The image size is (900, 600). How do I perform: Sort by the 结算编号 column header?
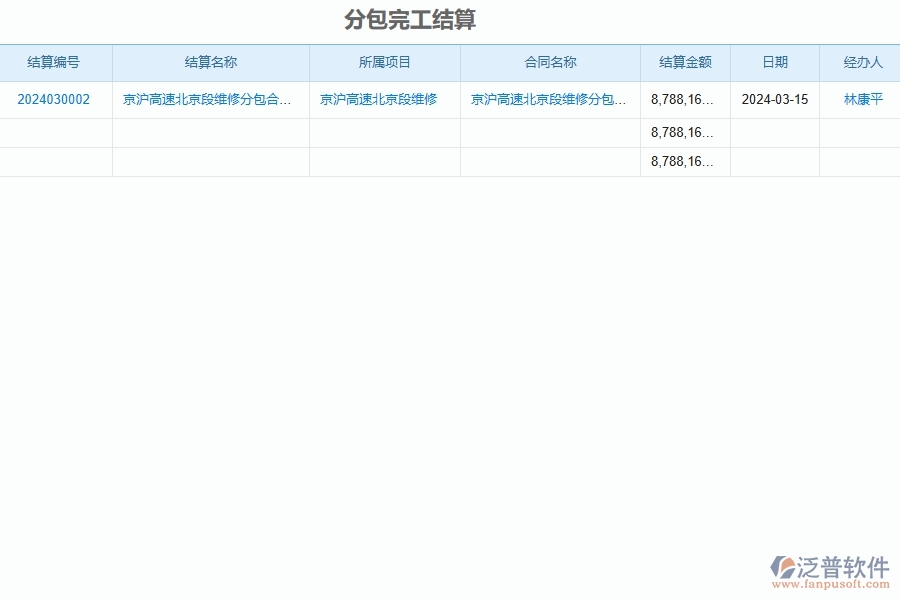tap(55, 62)
